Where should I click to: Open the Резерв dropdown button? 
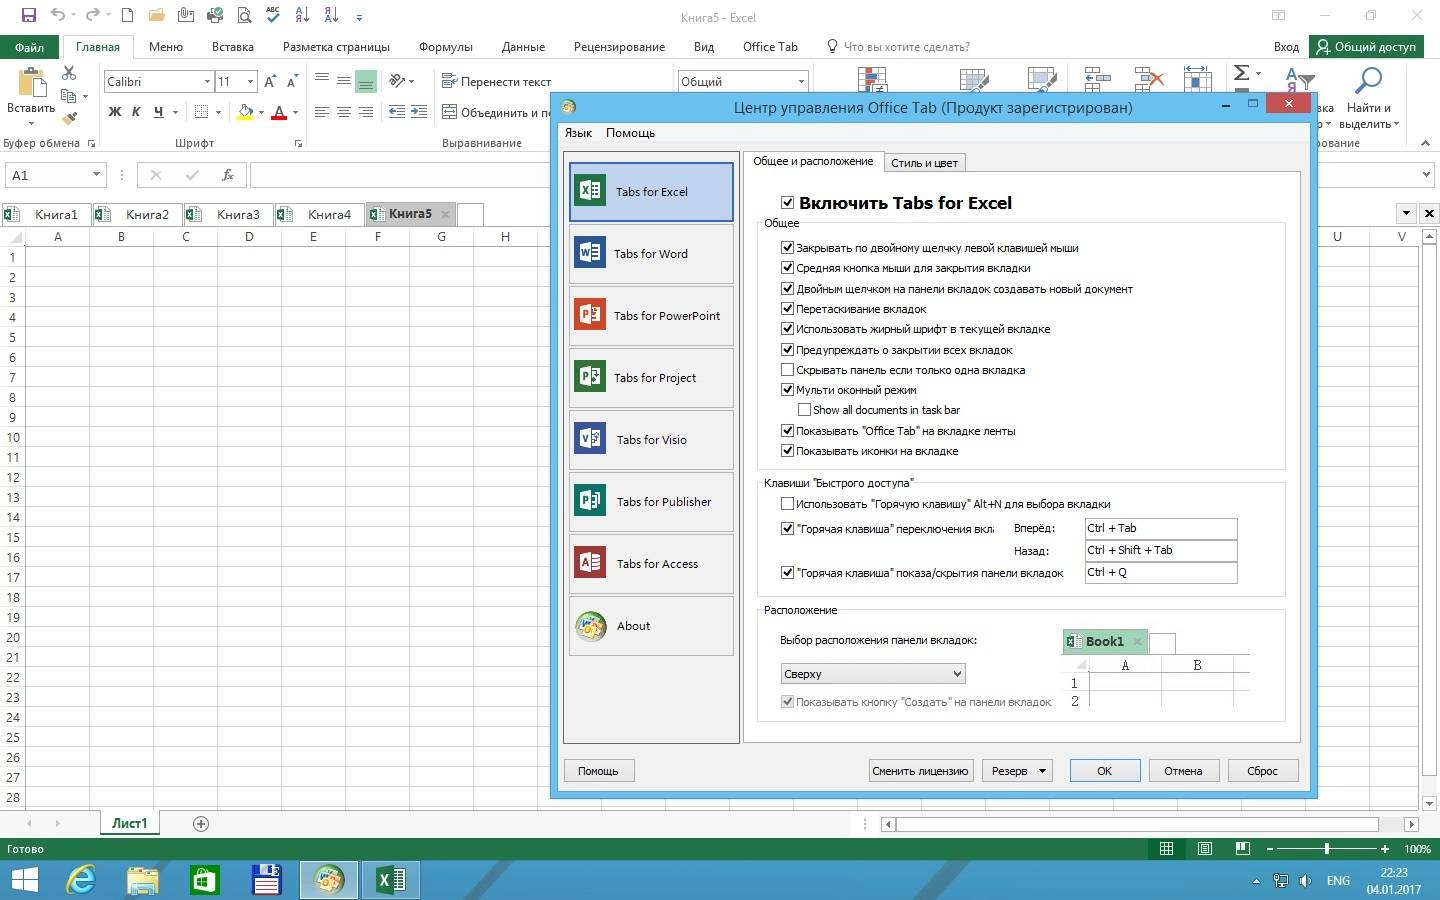1017,771
